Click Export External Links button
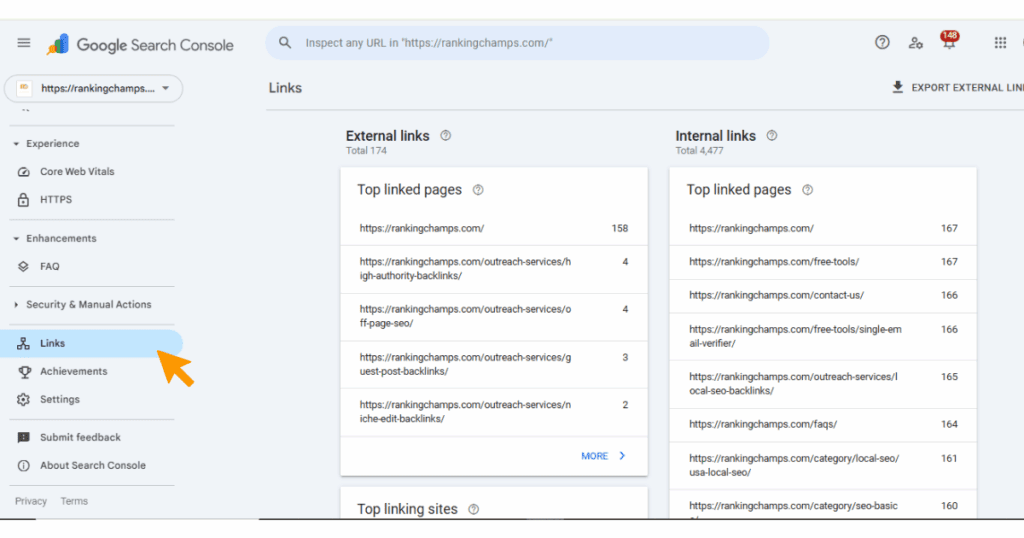1024x538 pixels. click(x=955, y=88)
